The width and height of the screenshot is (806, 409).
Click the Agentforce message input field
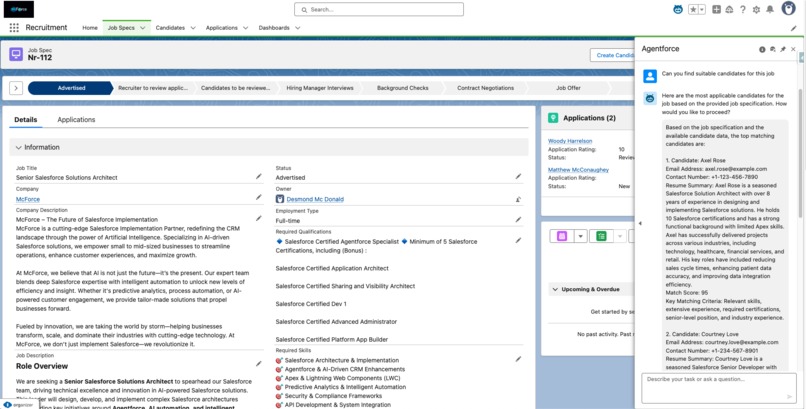click(x=719, y=388)
